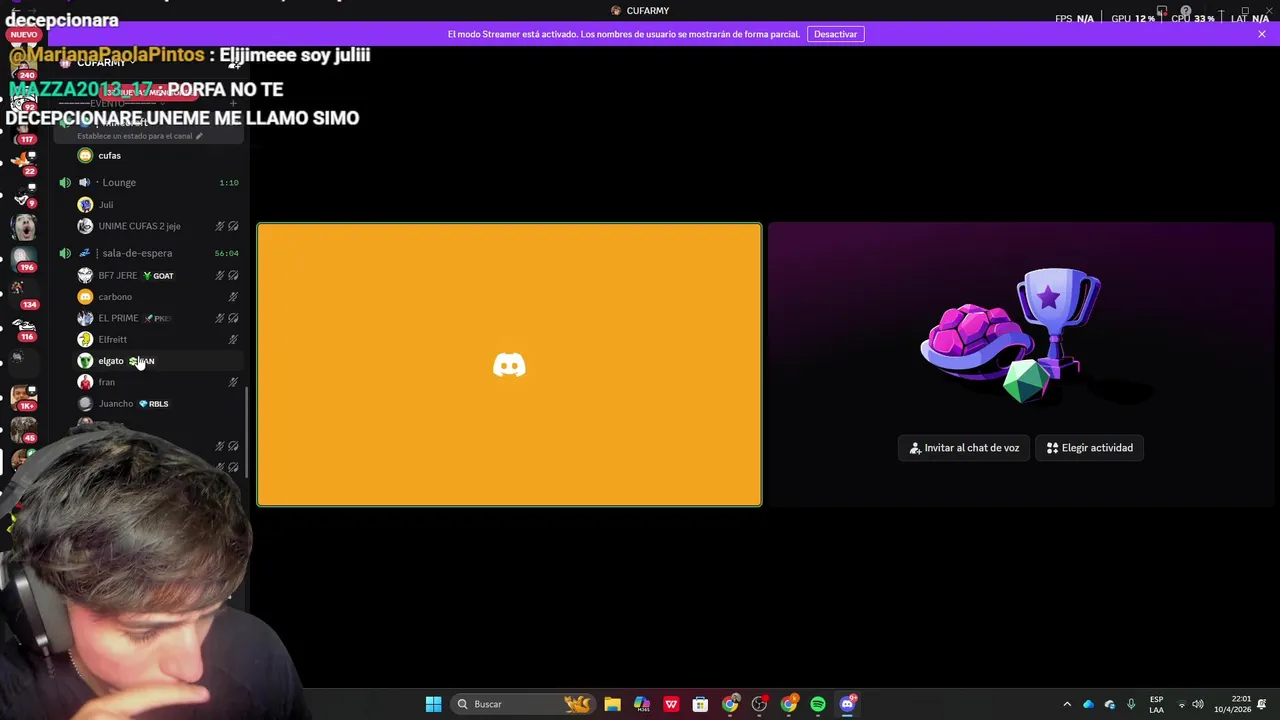
Task: Open File Explorer from the taskbar
Action: point(612,704)
